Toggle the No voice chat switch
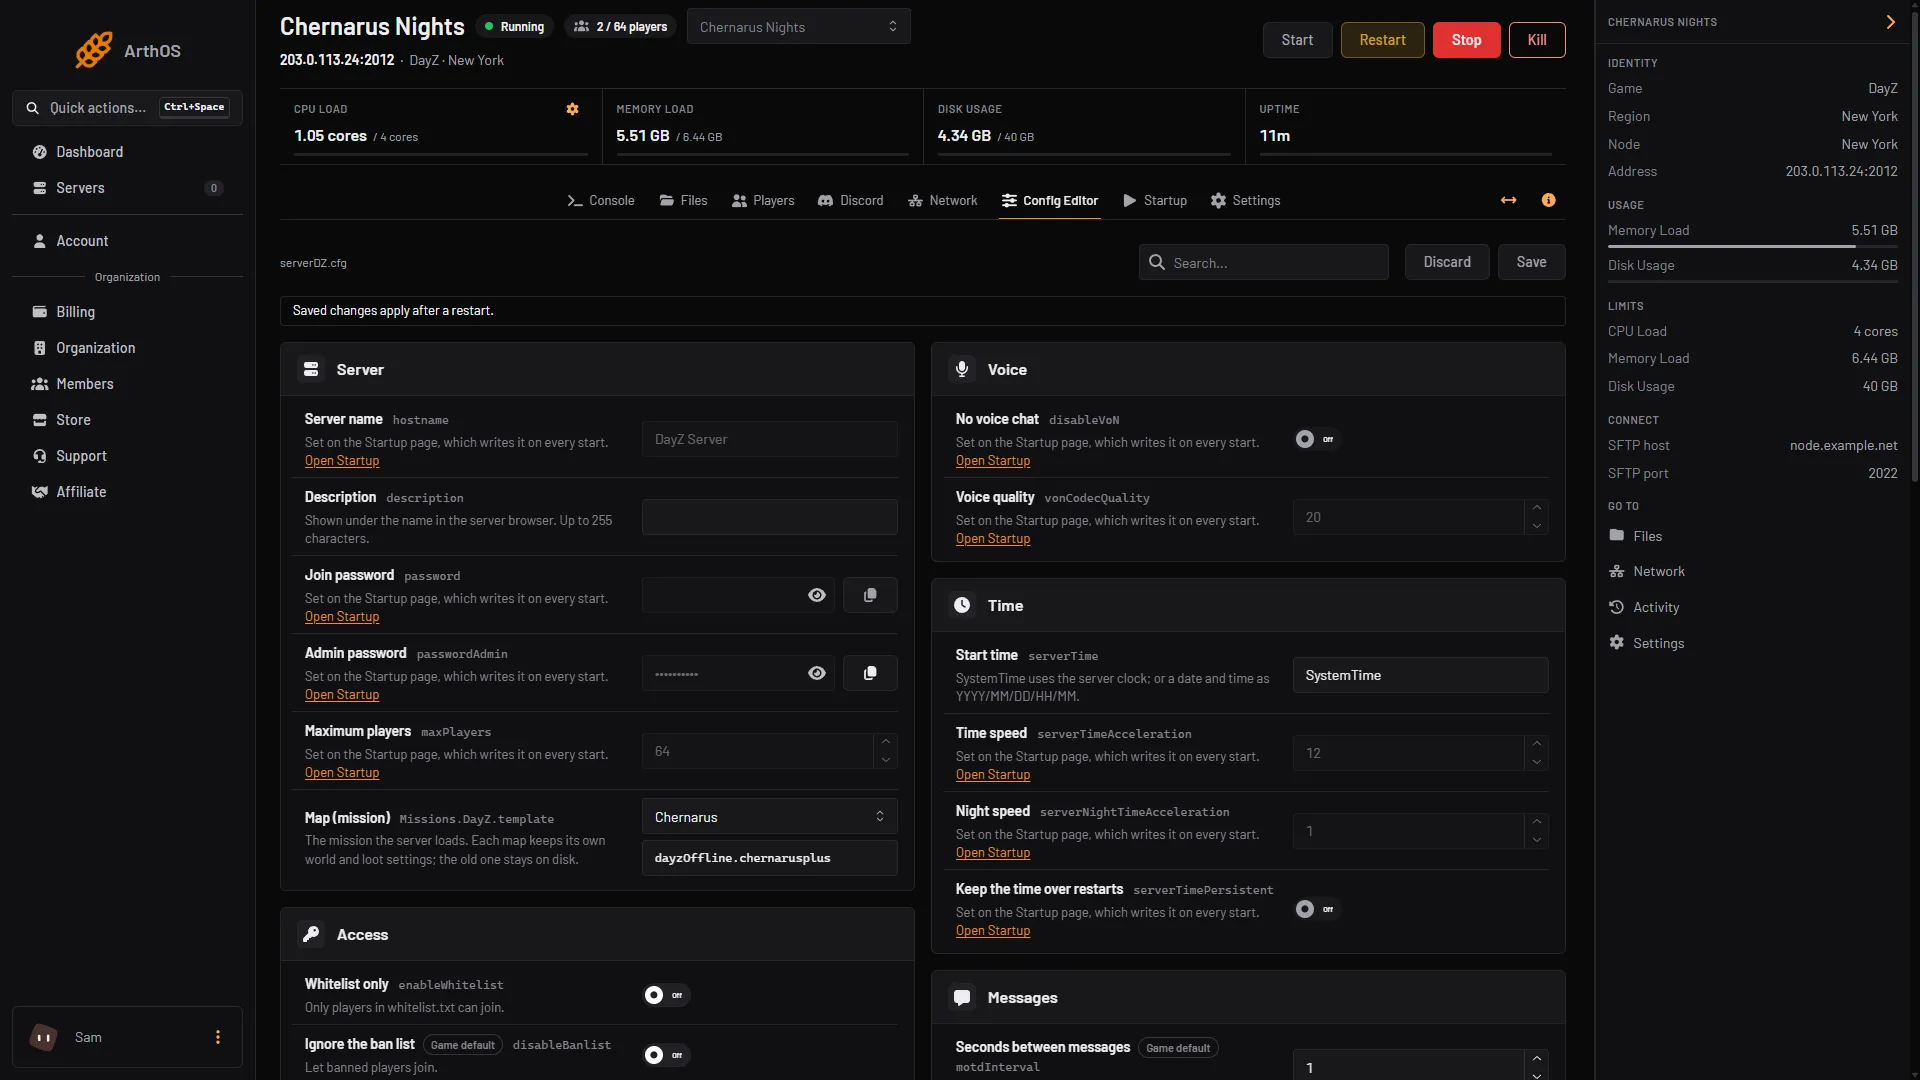The height and width of the screenshot is (1080, 1920). coord(1316,439)
